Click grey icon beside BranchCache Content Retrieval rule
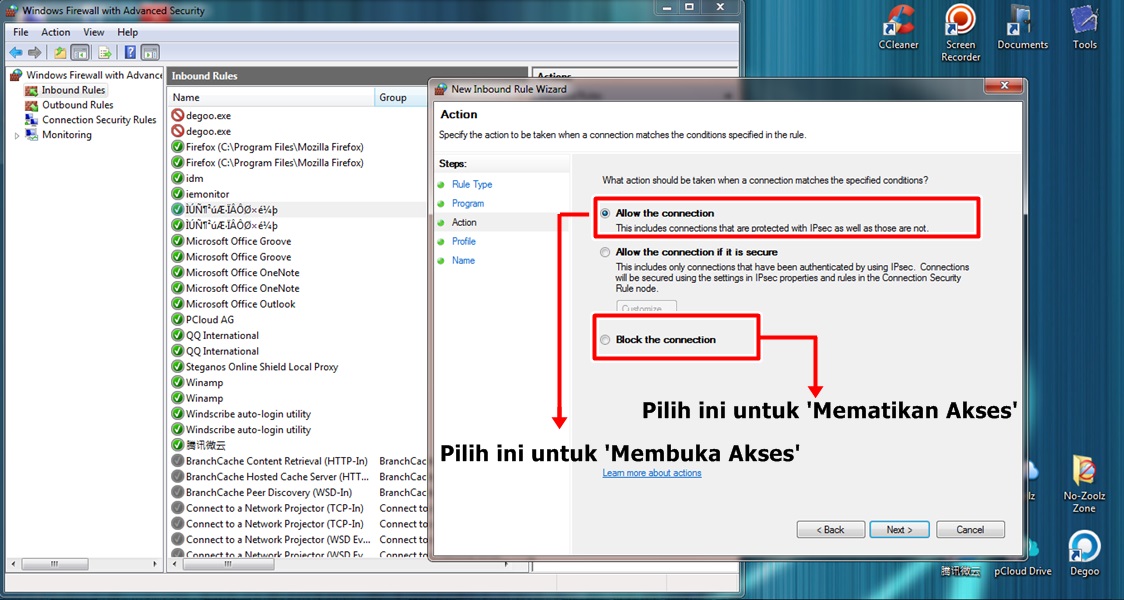The height and width of the screenshot is (600, 1124). [178, 461]
